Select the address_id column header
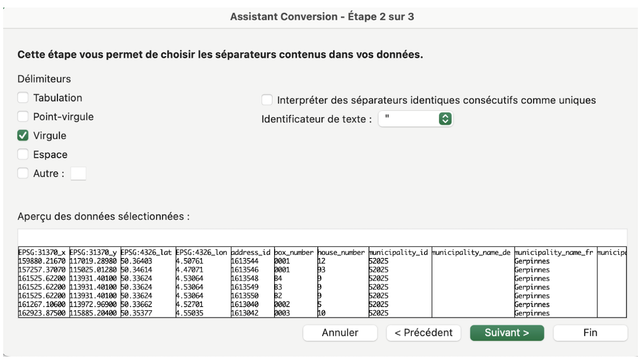This screenshot has width=640, height=361. pos(251,252)
